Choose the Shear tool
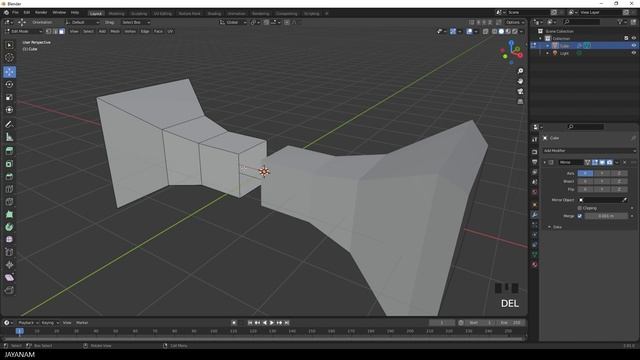Screen dimensions: 640x360 pyautogui.click(x=9, y=278)
